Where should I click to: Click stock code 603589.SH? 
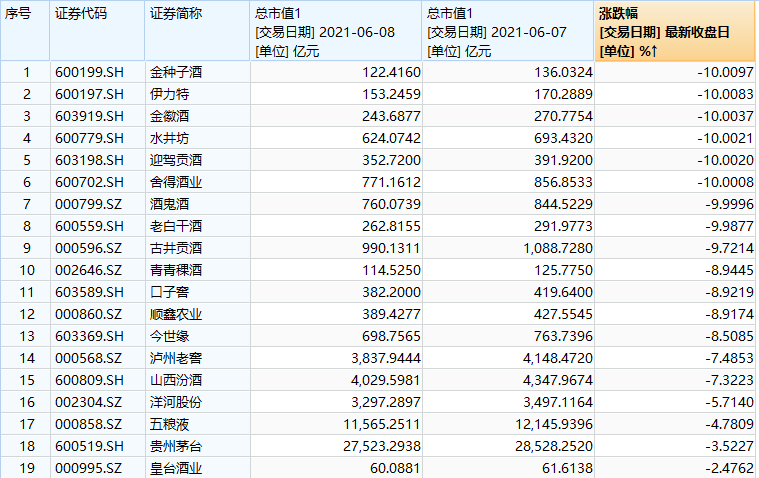pyautogui.click(x=90, y=293)
